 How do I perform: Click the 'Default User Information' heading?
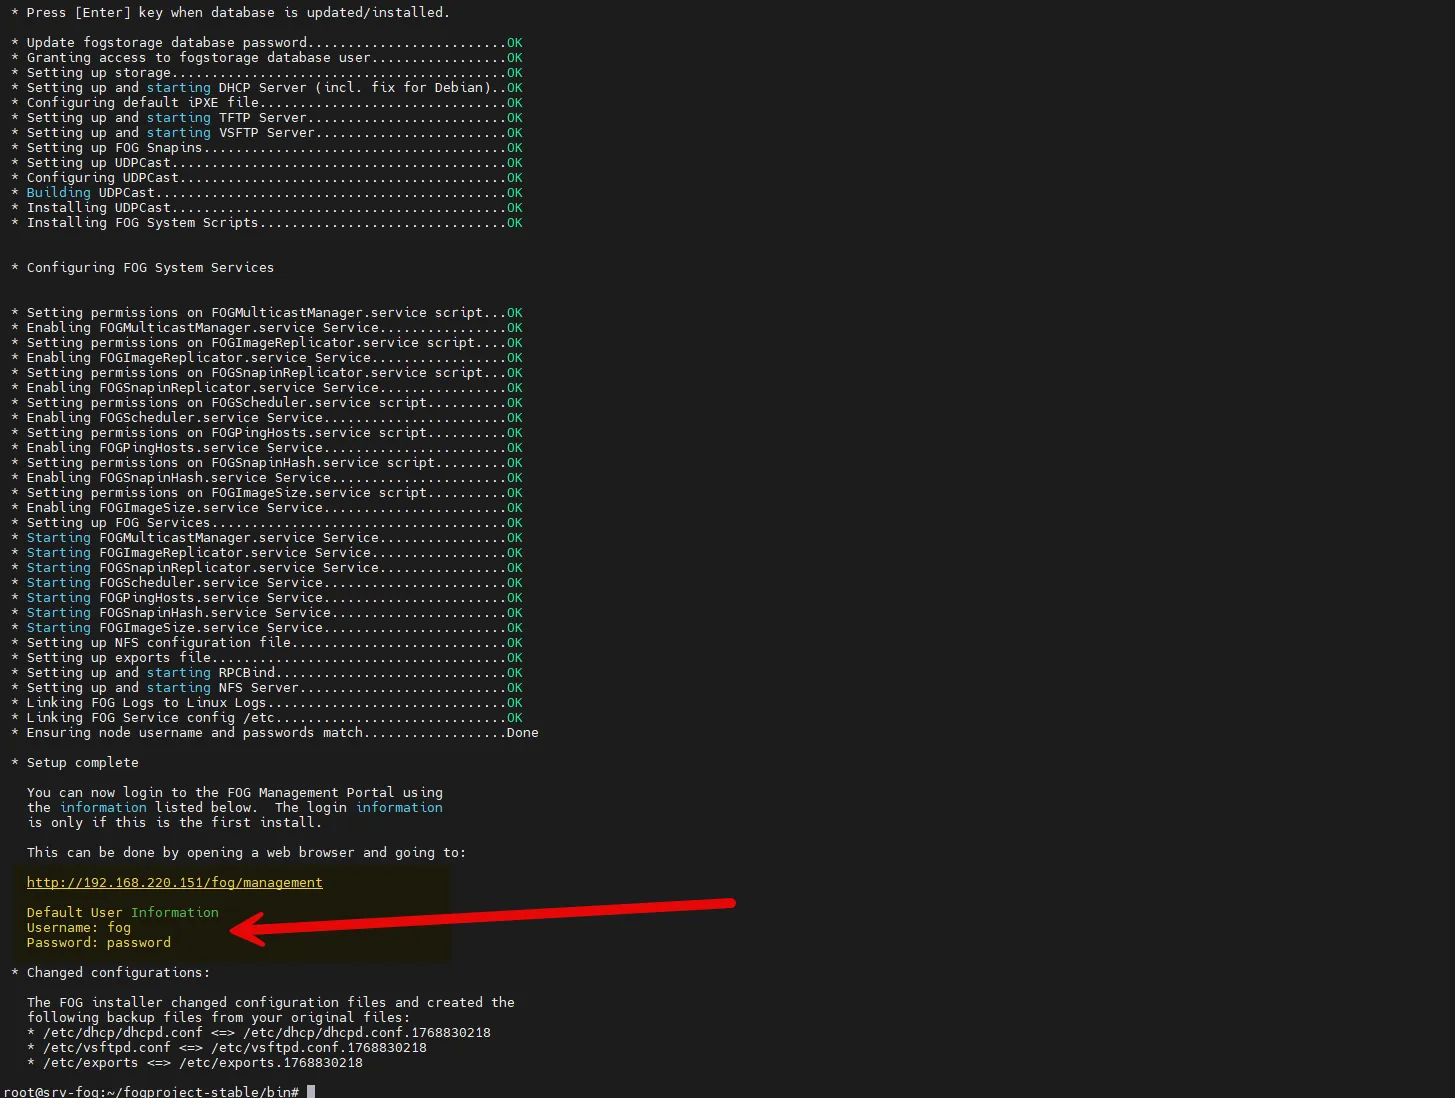click(x=122, y=913)
